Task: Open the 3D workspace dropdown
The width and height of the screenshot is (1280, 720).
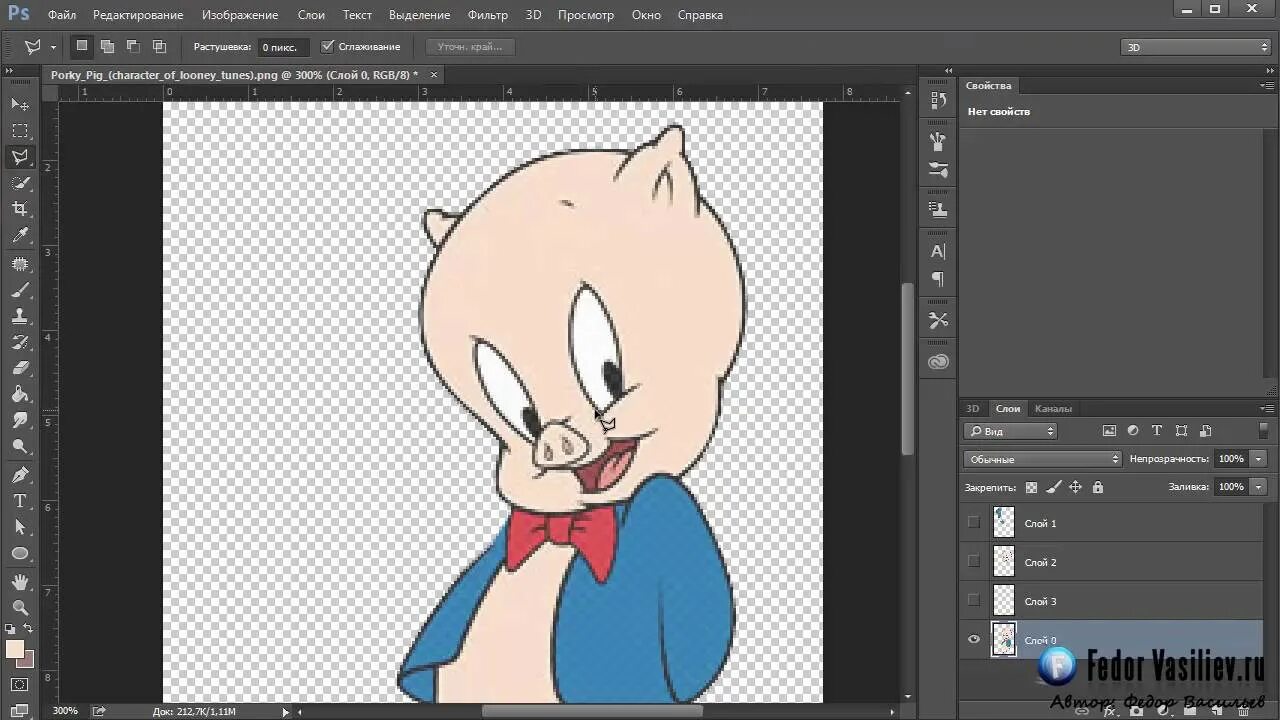Action: click(x=1195, y=47)
